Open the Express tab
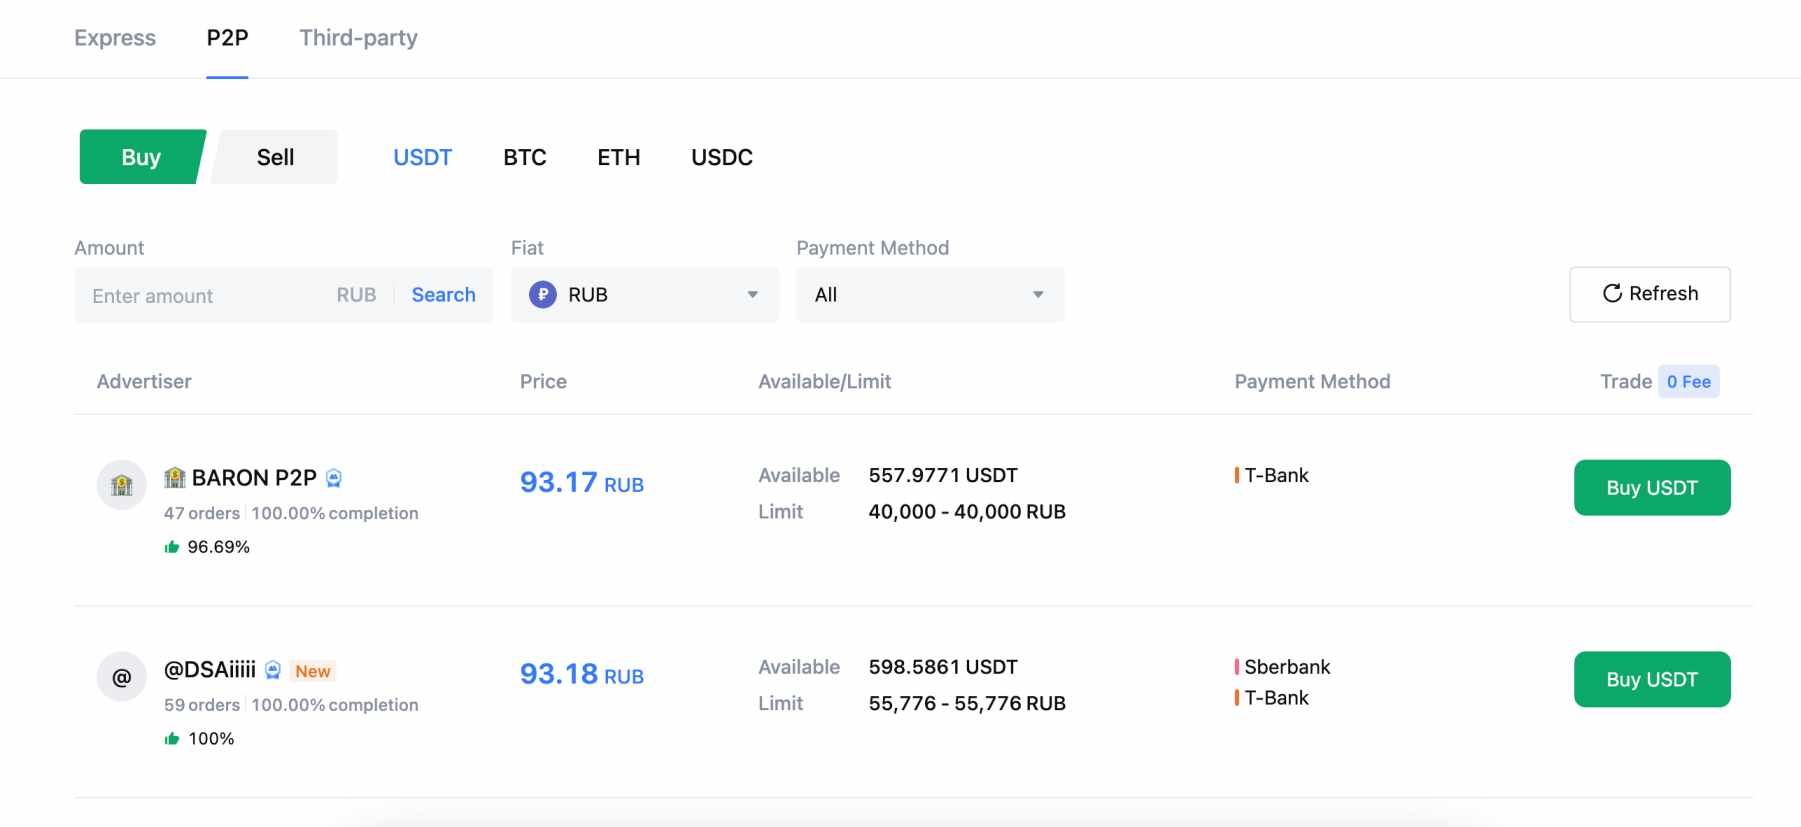 pyautogui.click(x=115, y=38)
